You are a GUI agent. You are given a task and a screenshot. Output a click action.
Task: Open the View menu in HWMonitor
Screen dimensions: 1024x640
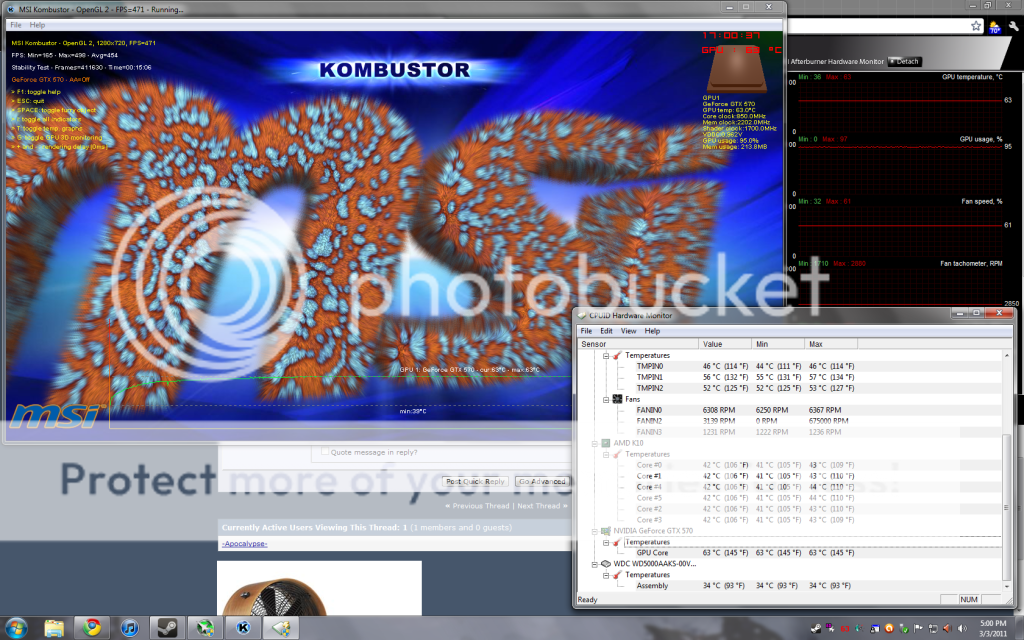point(628,331)
